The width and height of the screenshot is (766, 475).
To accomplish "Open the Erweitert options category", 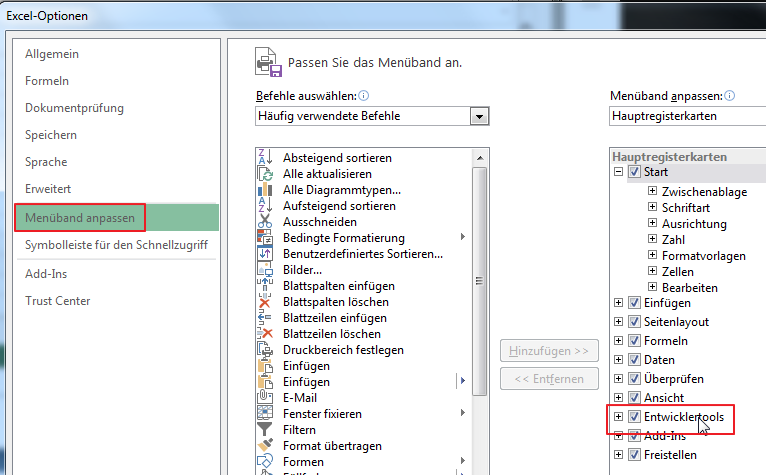I will pos(48,189).
